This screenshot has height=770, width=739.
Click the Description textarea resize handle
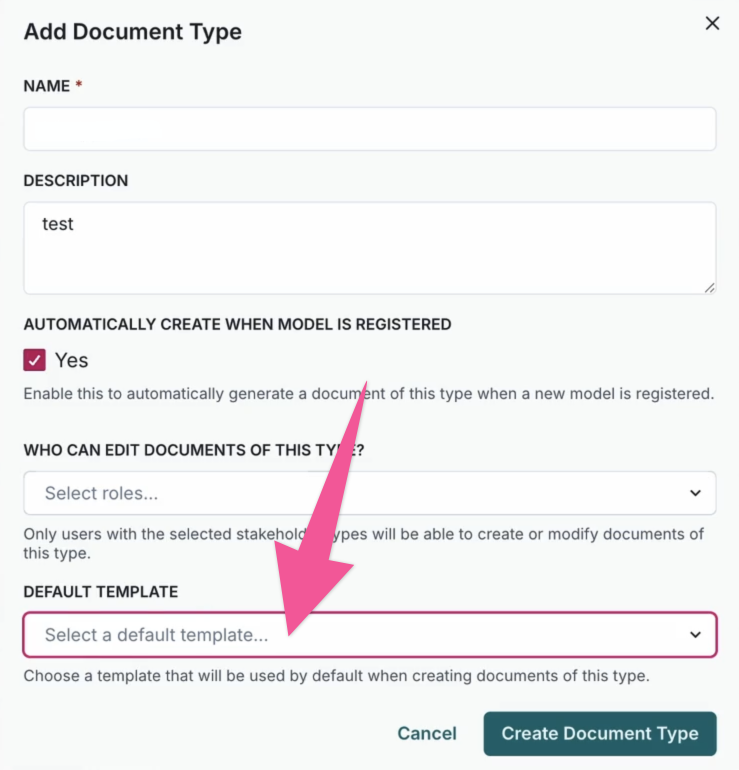[710, 288]
